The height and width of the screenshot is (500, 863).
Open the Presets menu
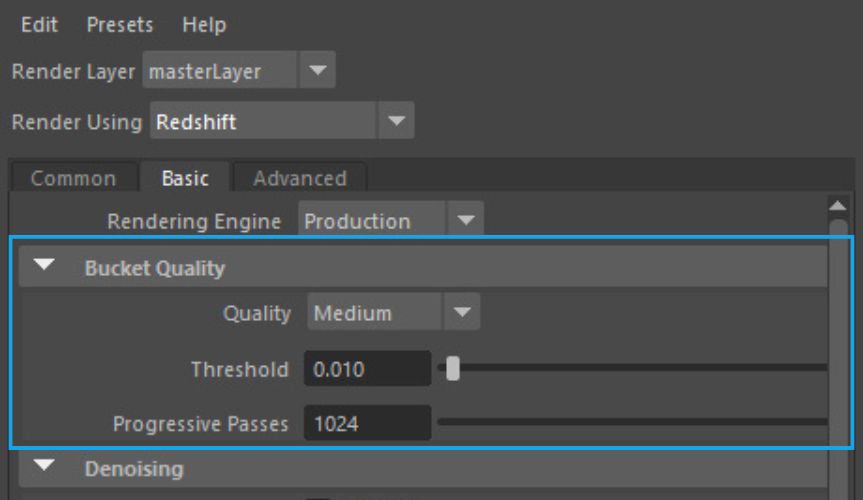(x=120, y=24)
